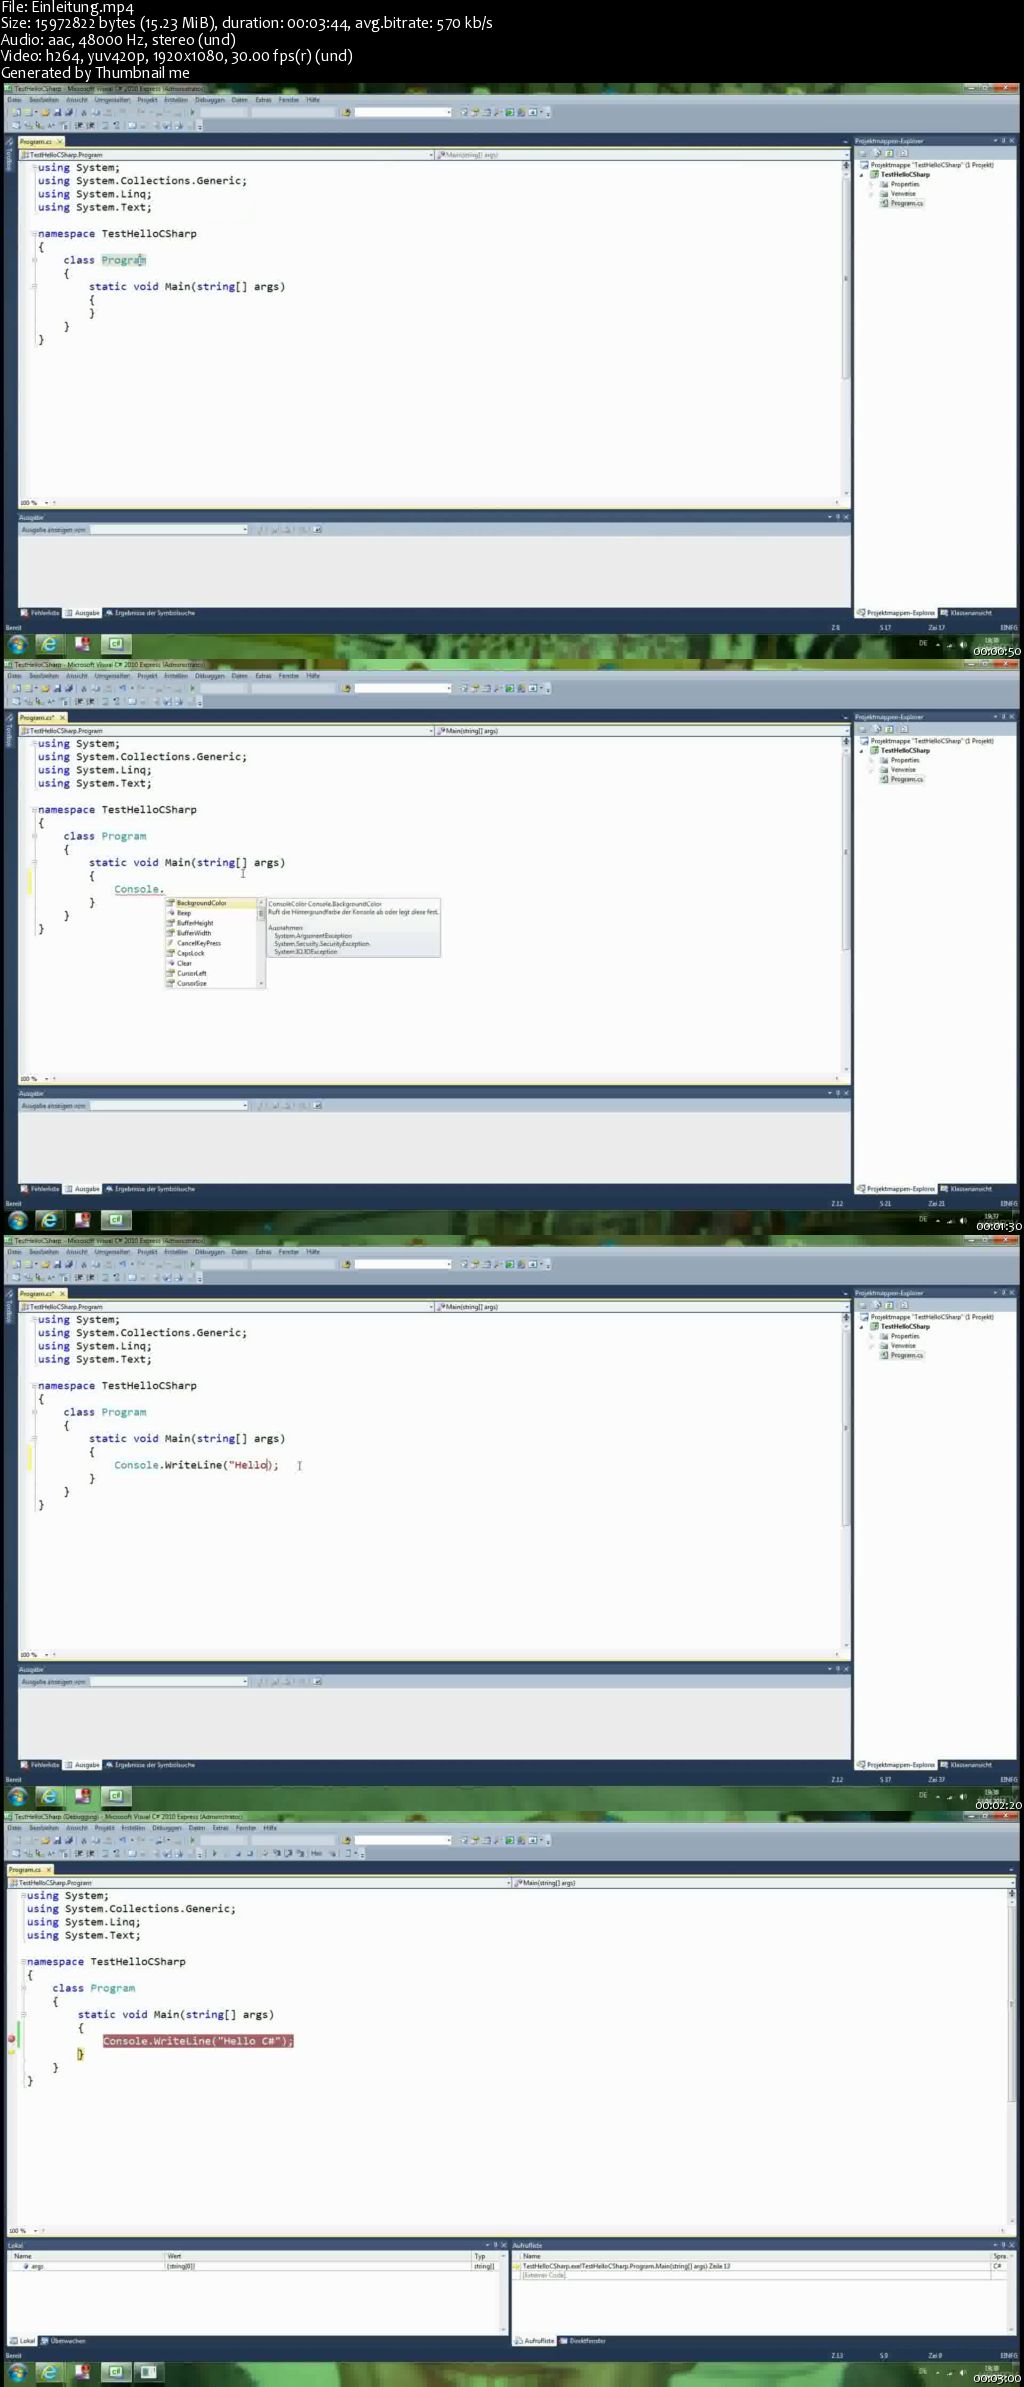
Task: Select Program.cs tree item in 00:02:20 frame
Action: pyautogui.click(x=902, y=1356)
